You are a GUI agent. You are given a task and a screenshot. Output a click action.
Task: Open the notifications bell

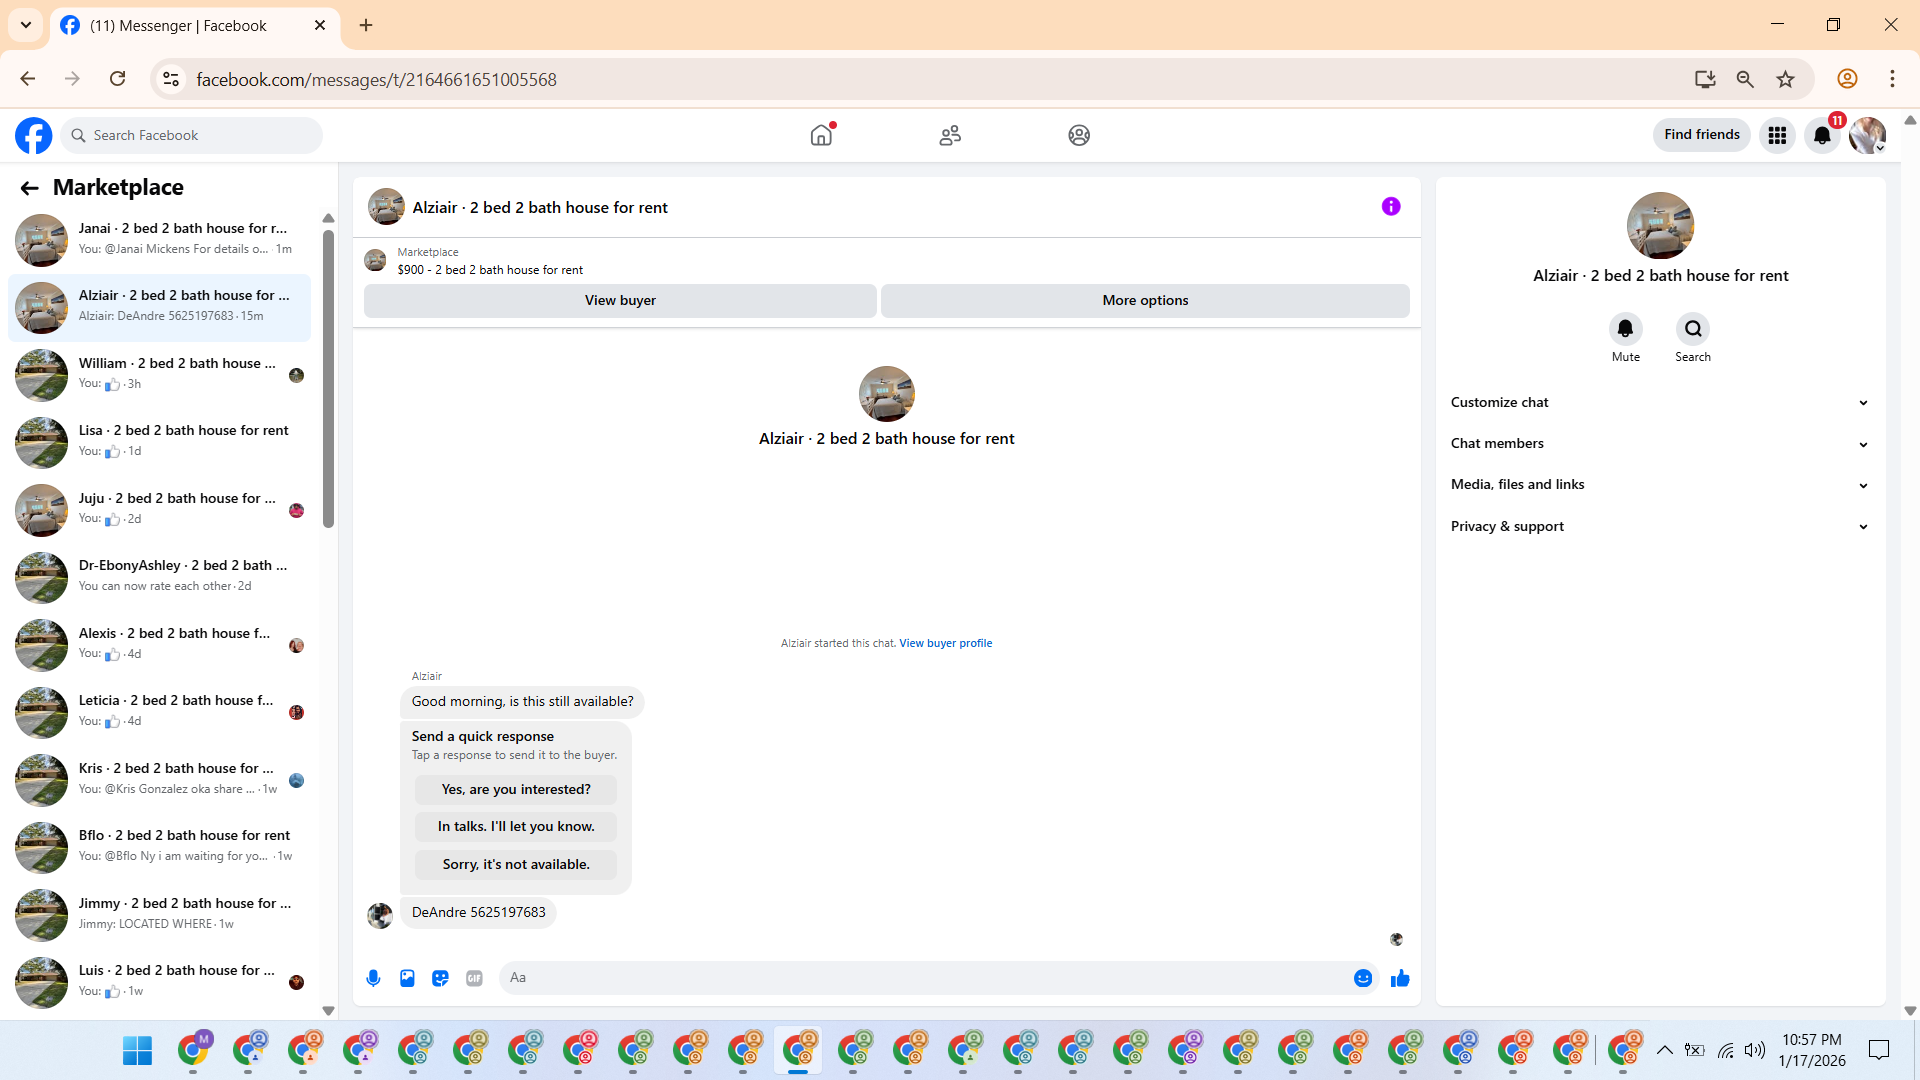pos(1822,135)
